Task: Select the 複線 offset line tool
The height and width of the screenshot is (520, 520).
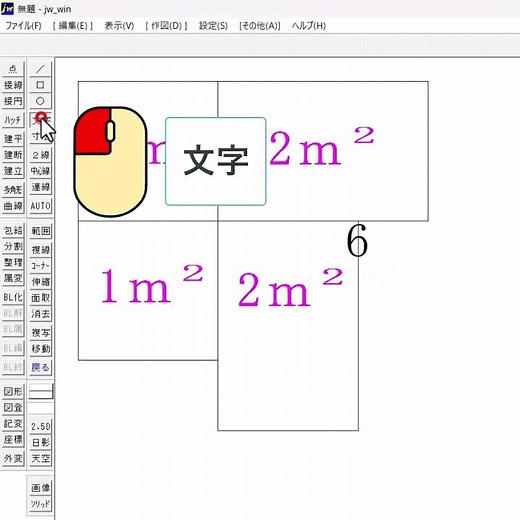Action: point(40,249)
